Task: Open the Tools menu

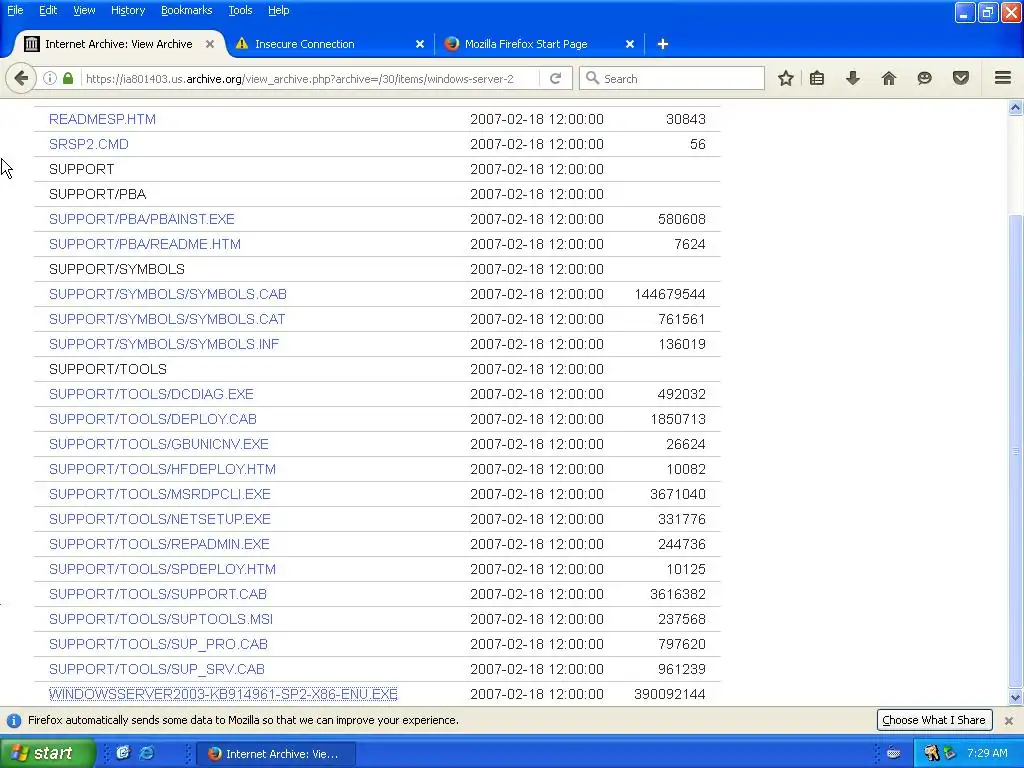Action: click(x=240, y=10)
